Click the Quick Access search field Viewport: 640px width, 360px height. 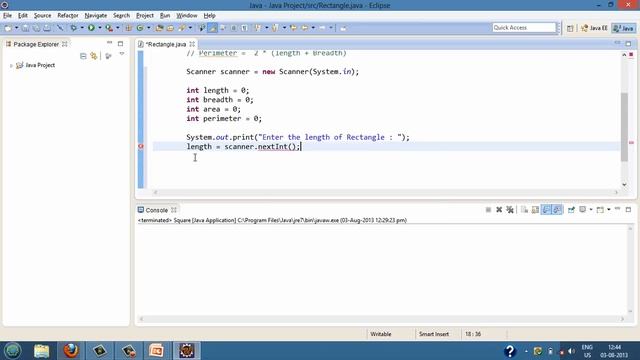point(524,28)
